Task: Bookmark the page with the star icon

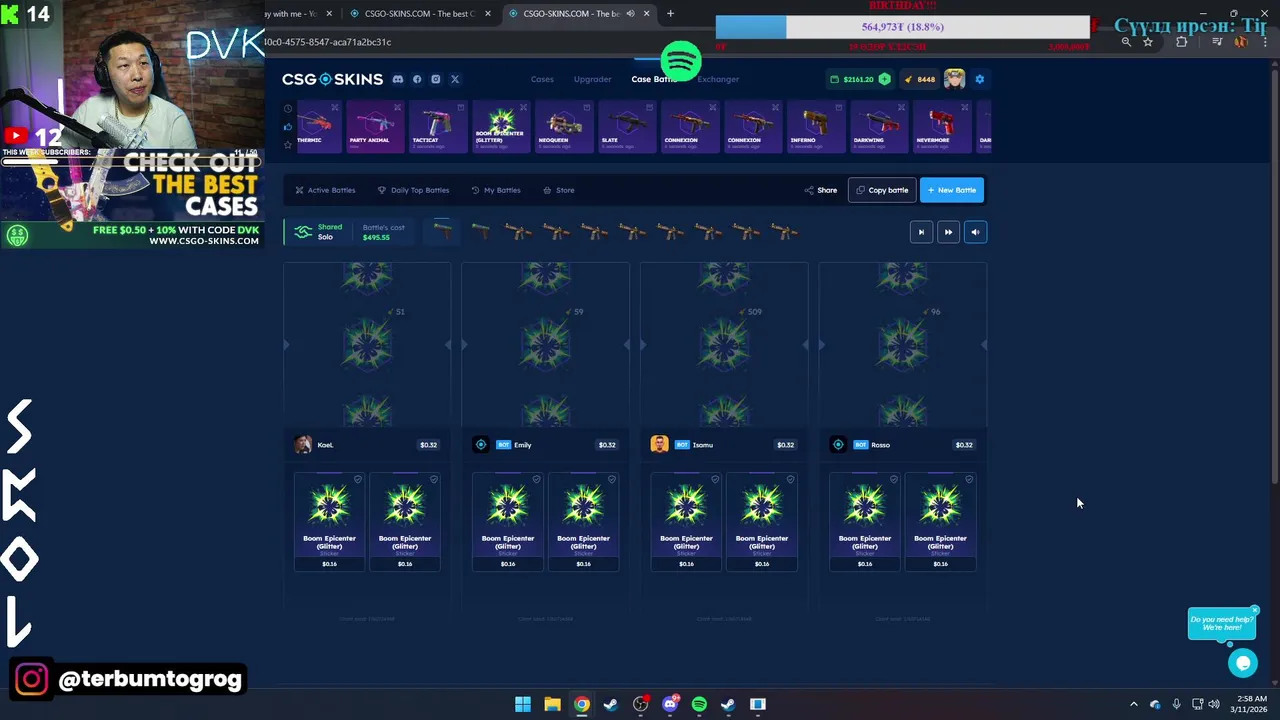Action: coord(1148,42)
